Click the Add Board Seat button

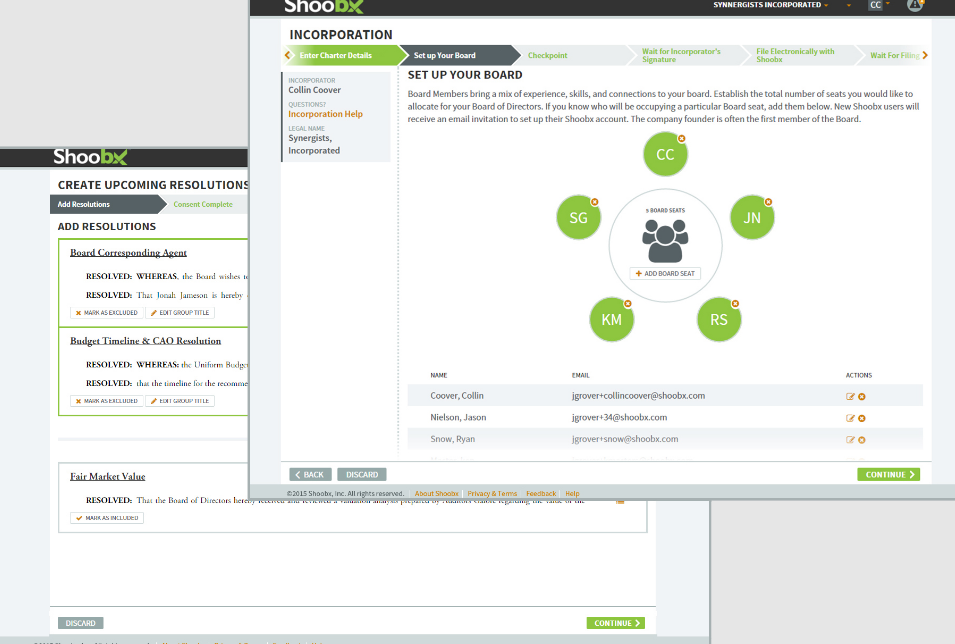tap(666, 273)
